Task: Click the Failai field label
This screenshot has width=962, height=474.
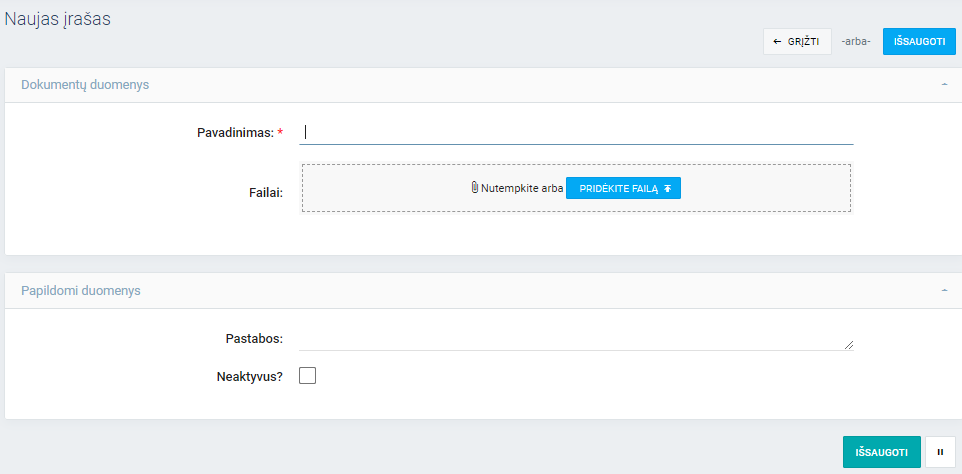Action: 265,192
